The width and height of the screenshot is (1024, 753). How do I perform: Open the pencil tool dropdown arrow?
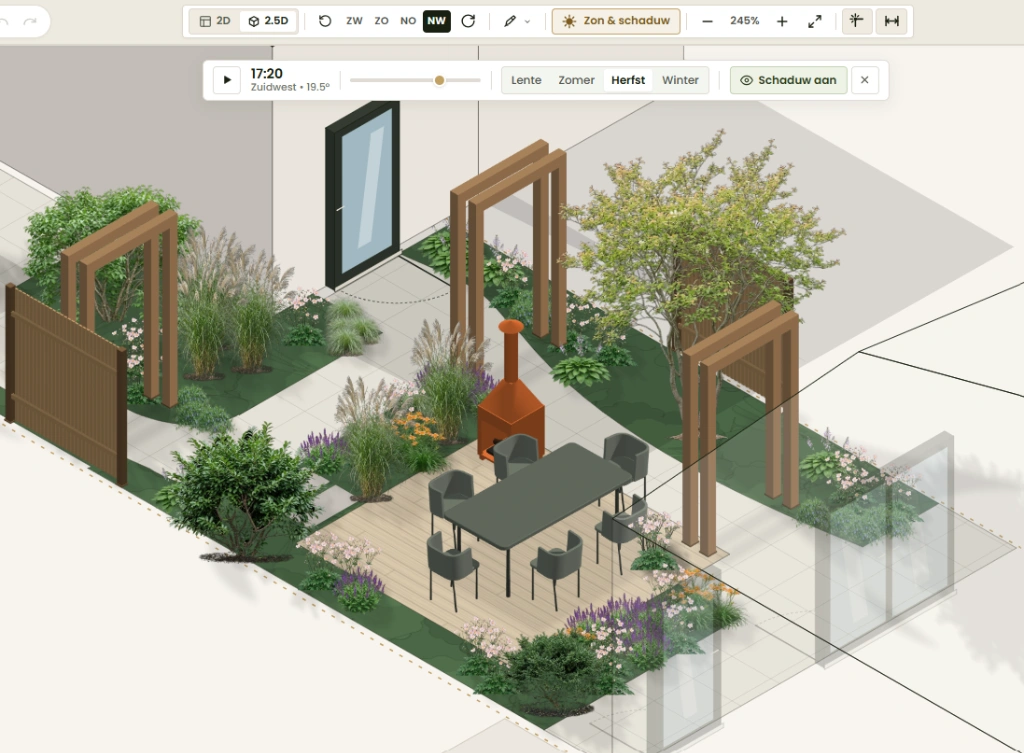pyautogui.click(x=528, y=22)
